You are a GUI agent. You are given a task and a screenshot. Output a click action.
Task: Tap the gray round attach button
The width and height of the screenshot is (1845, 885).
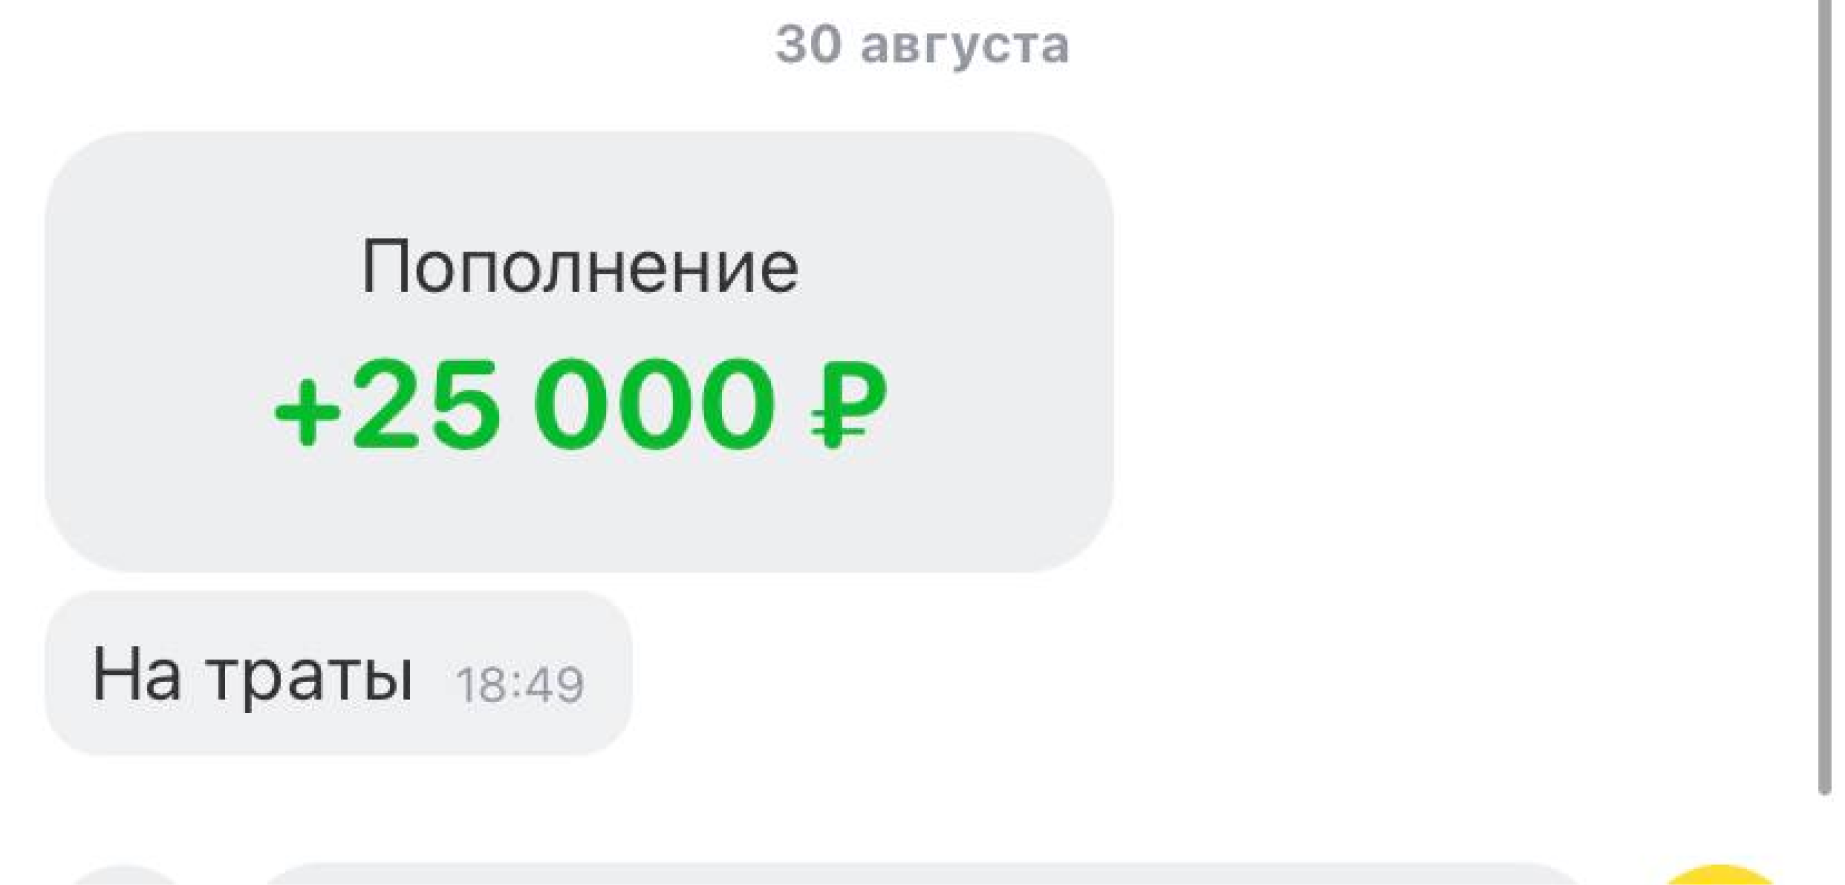[x=127, y=875]
